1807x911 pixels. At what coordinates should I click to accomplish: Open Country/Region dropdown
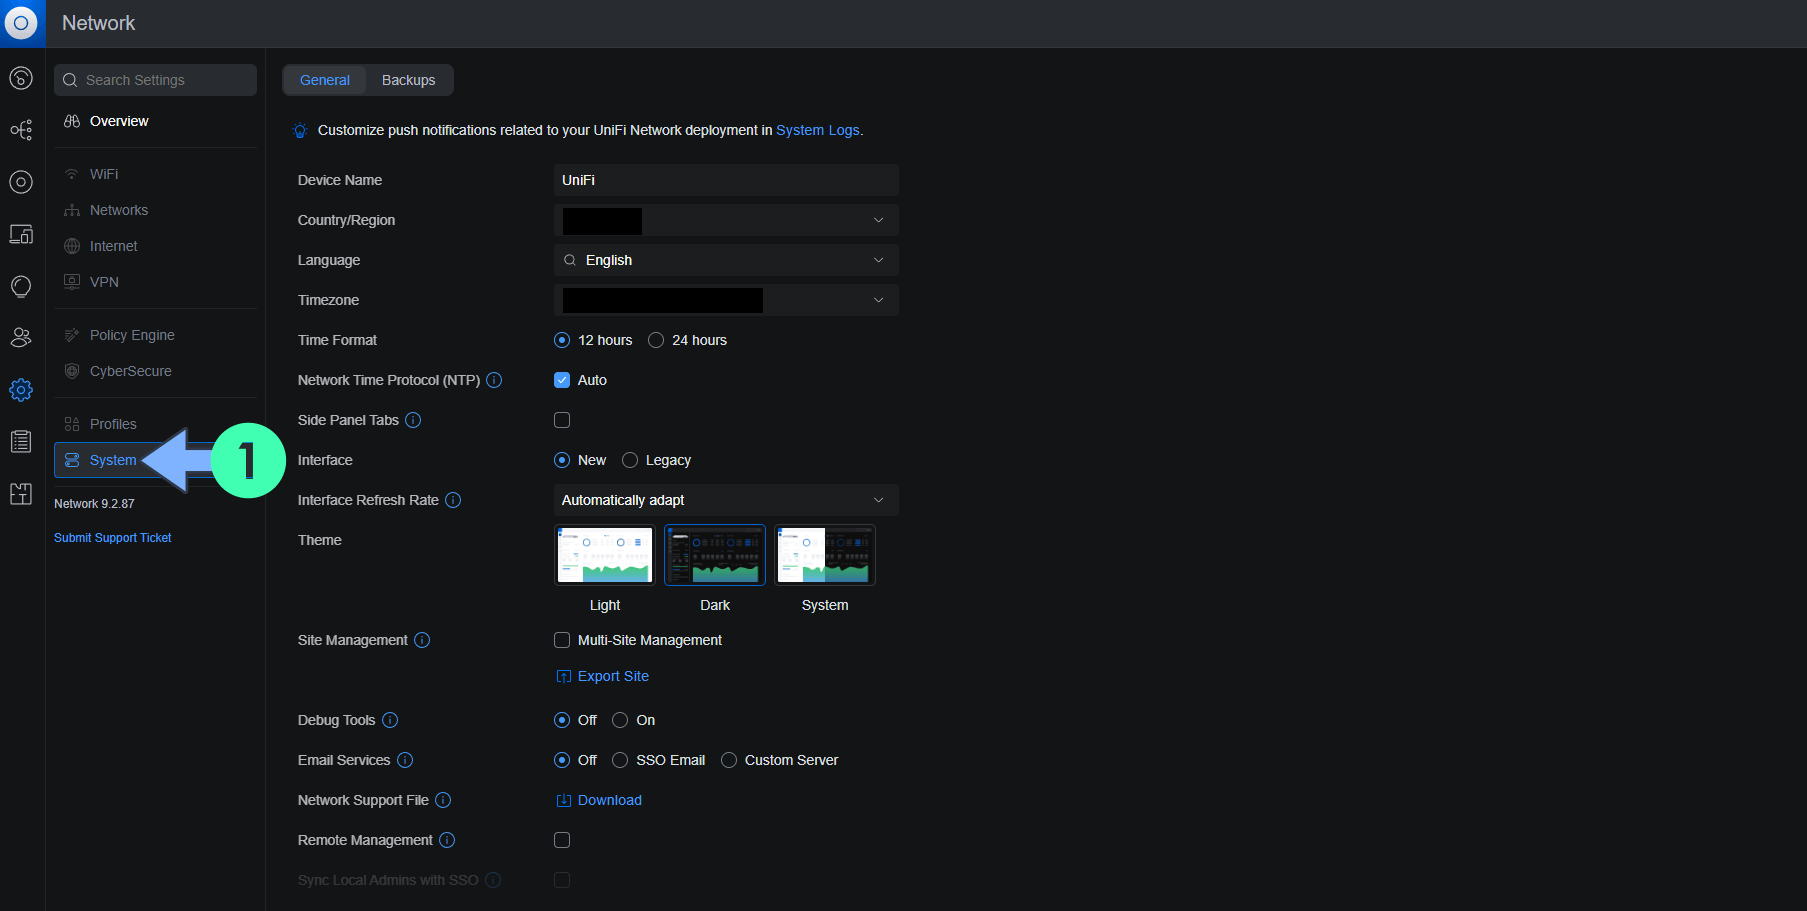click(726, 220)
